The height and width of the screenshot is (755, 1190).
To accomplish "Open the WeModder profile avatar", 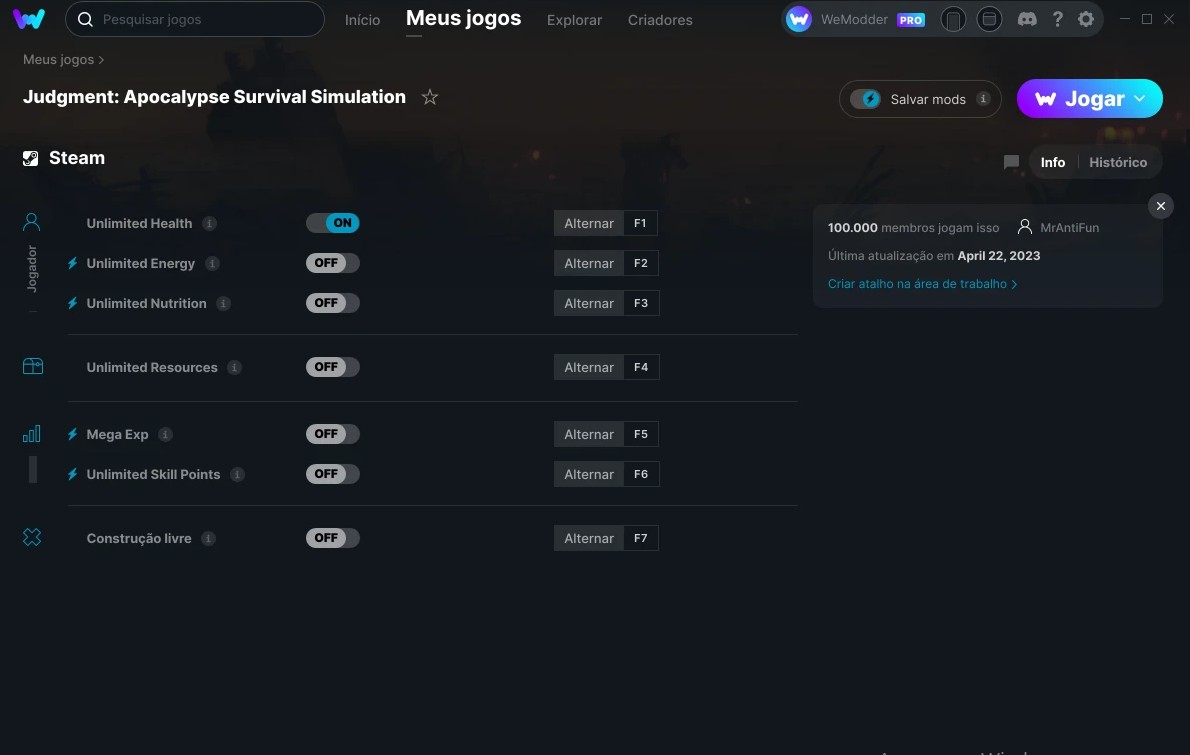I will tap(798, 20).
